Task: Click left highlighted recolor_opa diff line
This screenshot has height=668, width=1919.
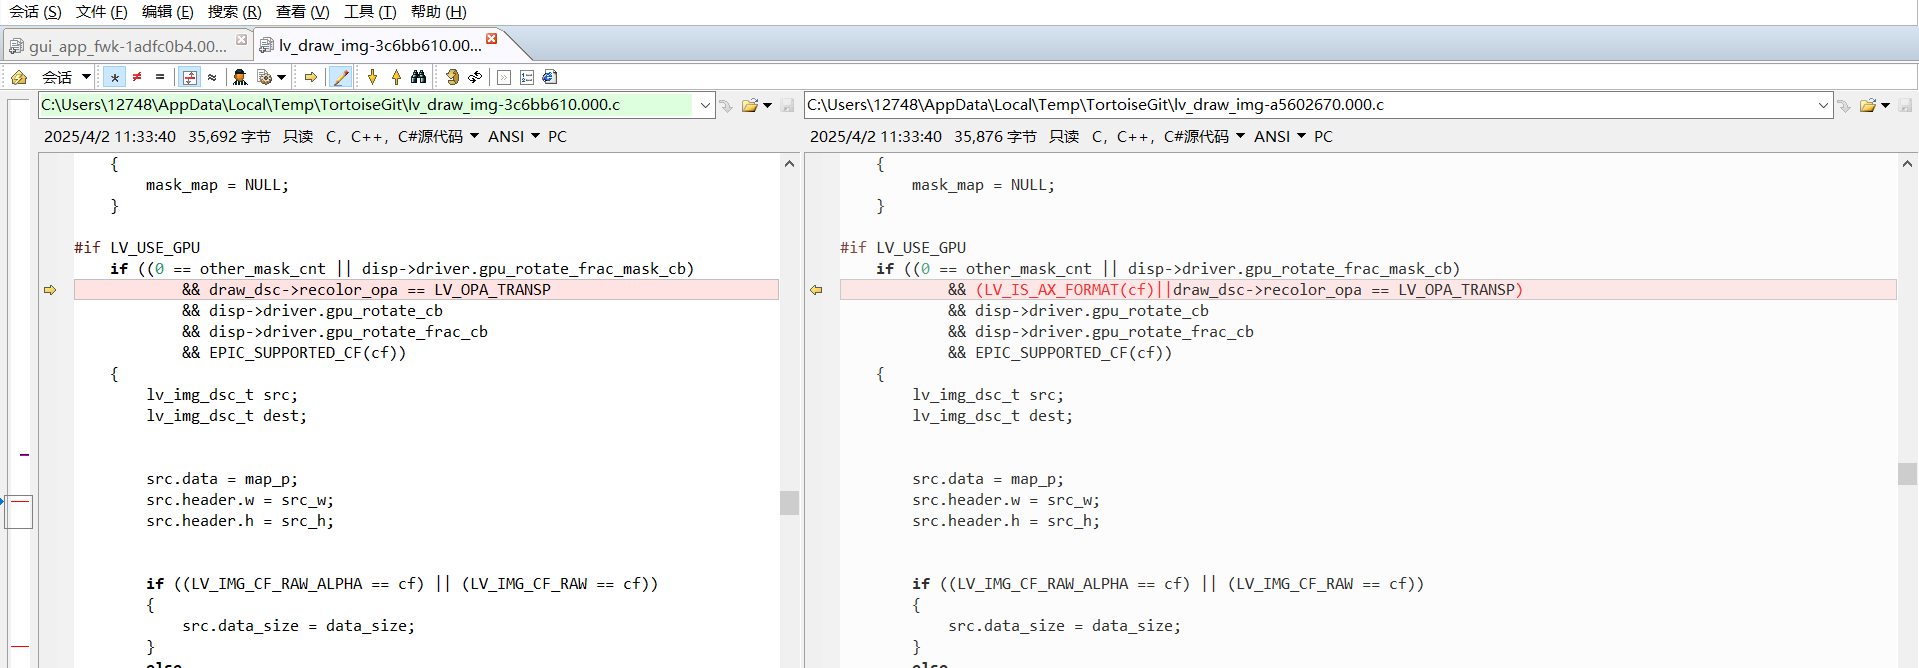Action: tap(426, 290)
